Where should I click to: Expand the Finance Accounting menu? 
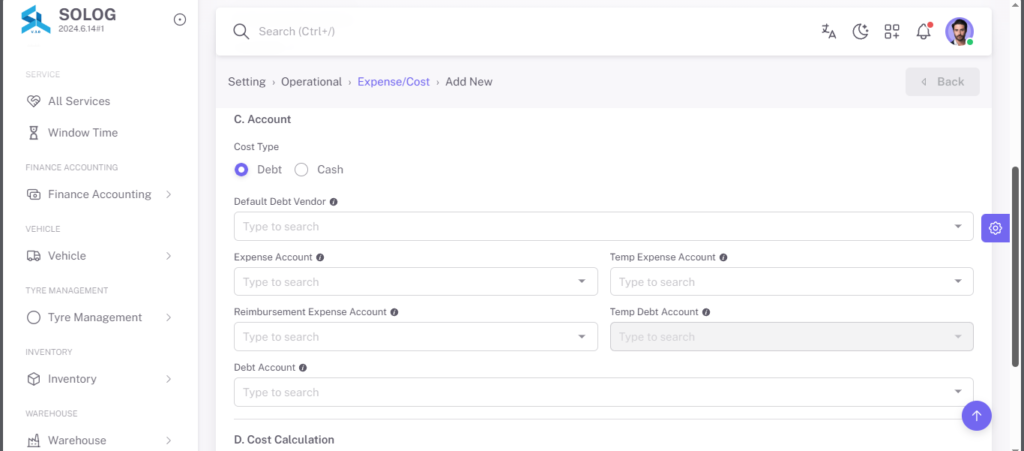[x=99, y=194]
